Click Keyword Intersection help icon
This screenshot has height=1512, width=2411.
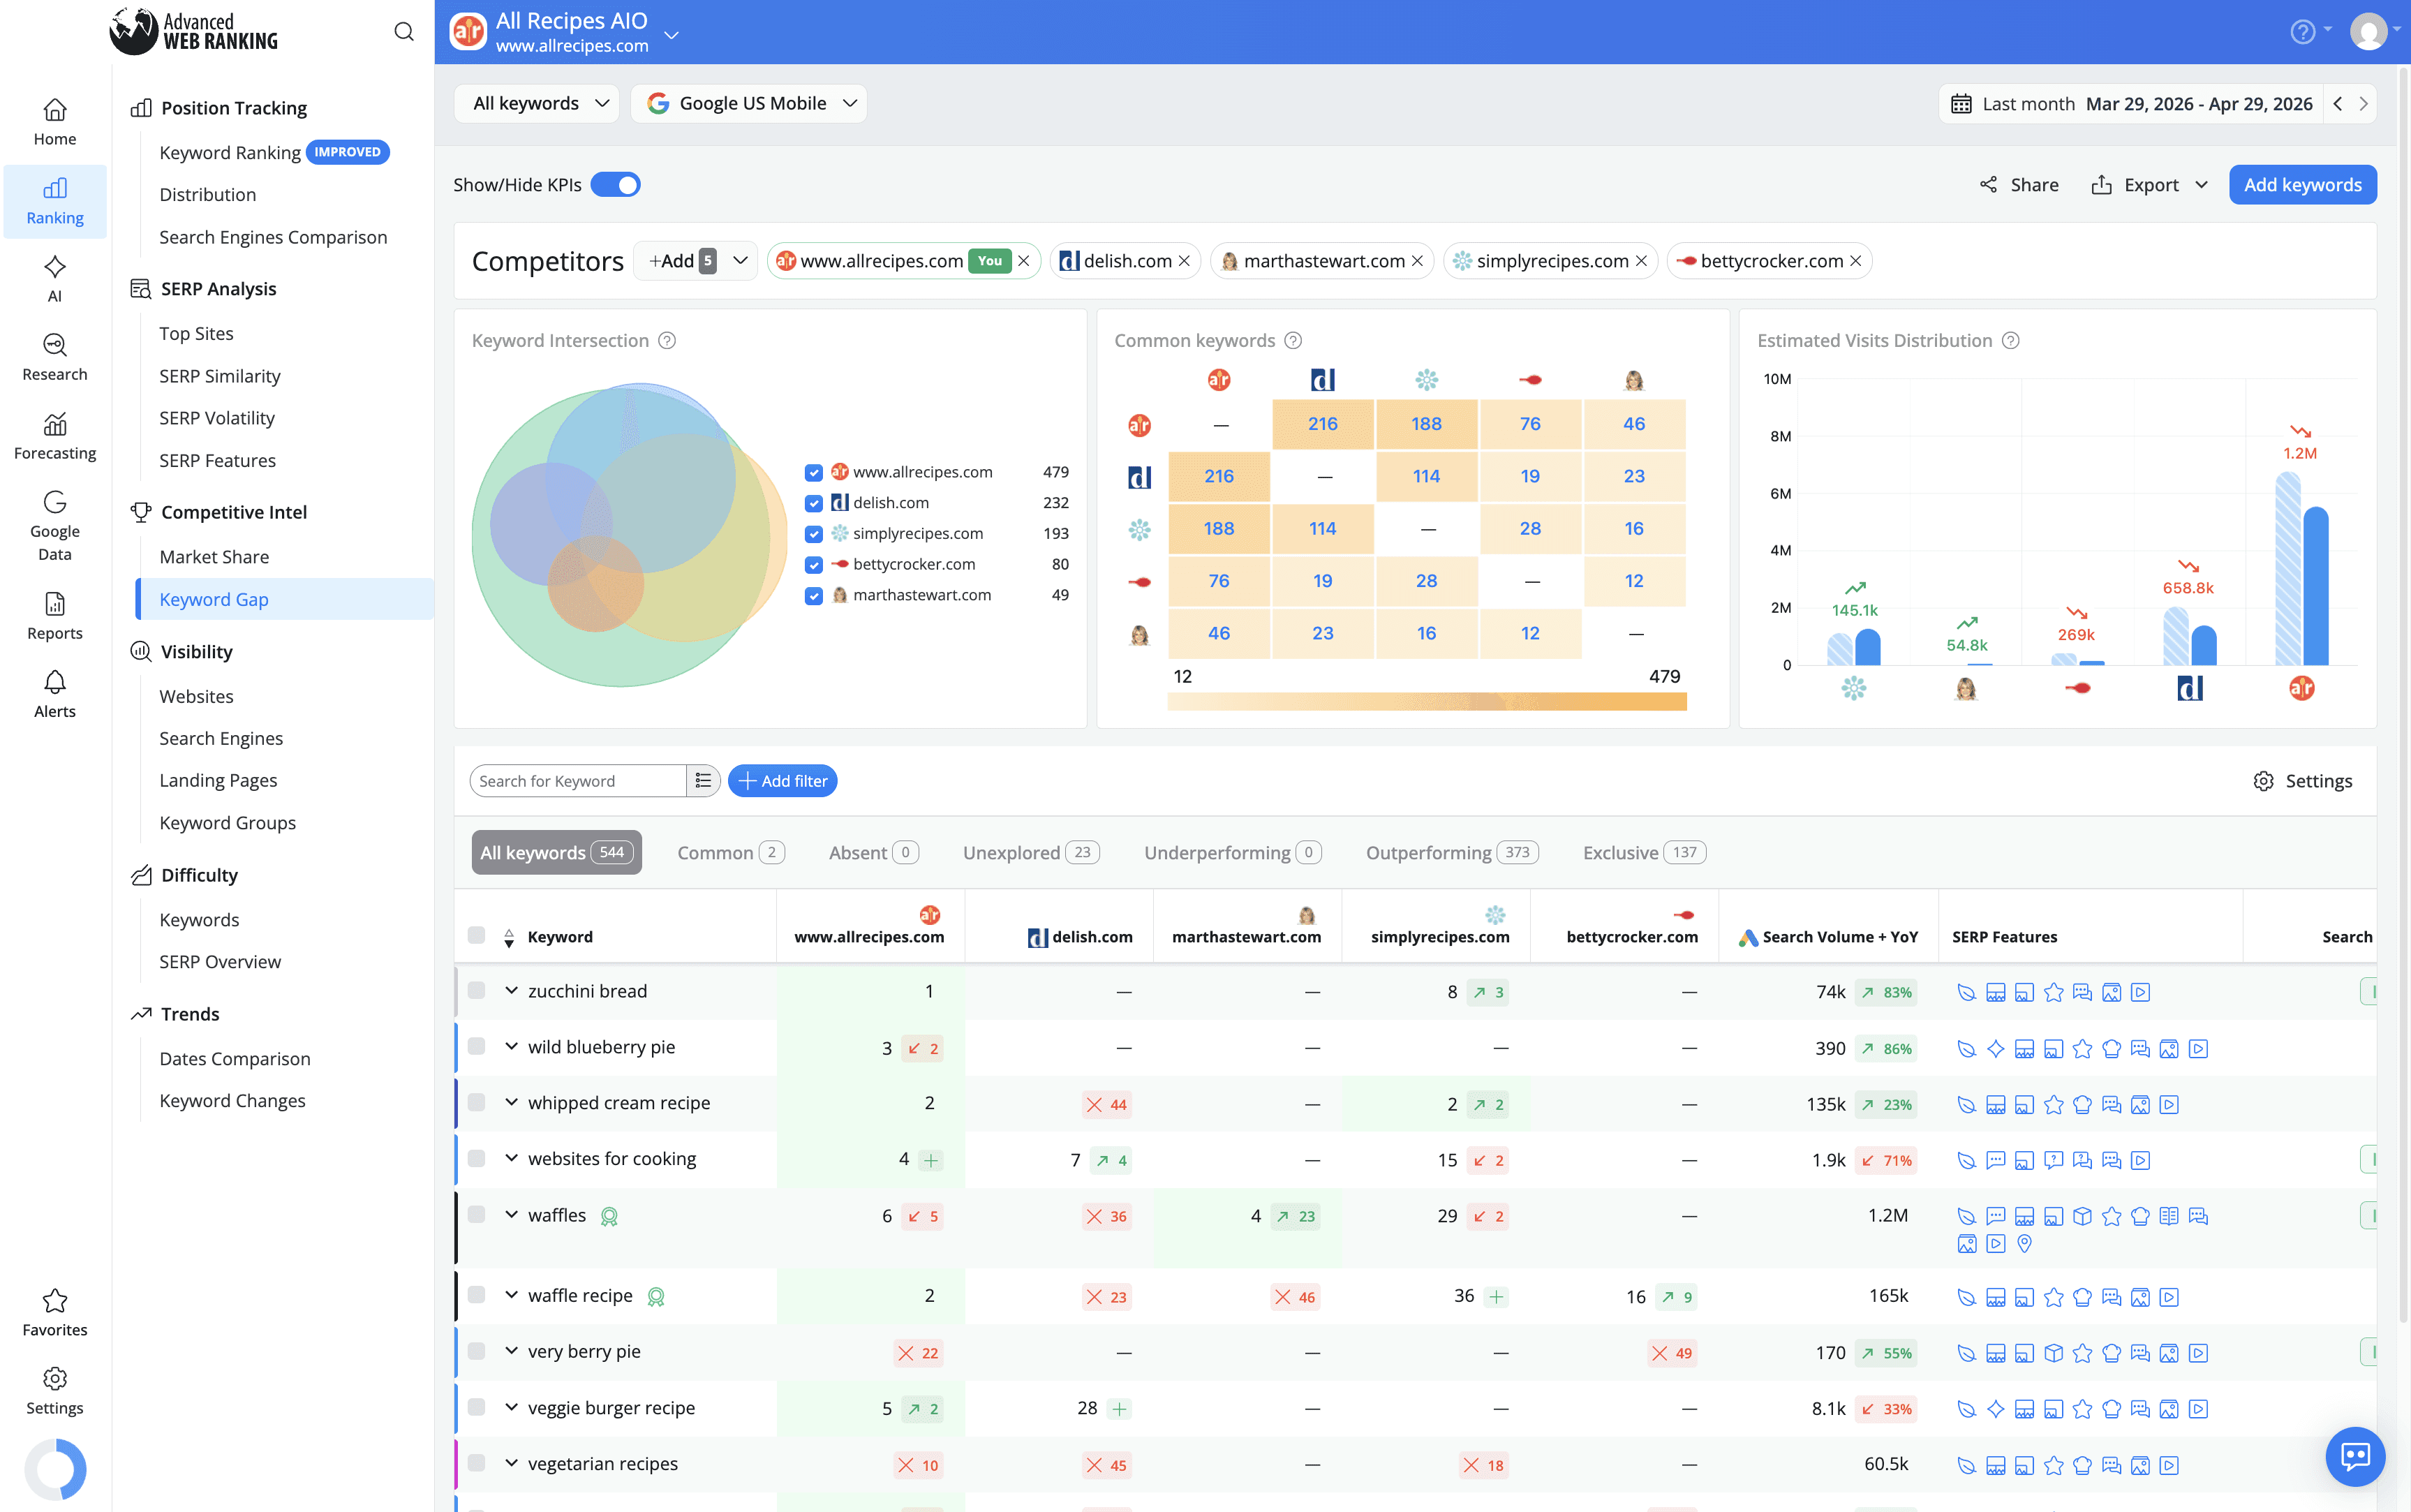pos(667,341)
